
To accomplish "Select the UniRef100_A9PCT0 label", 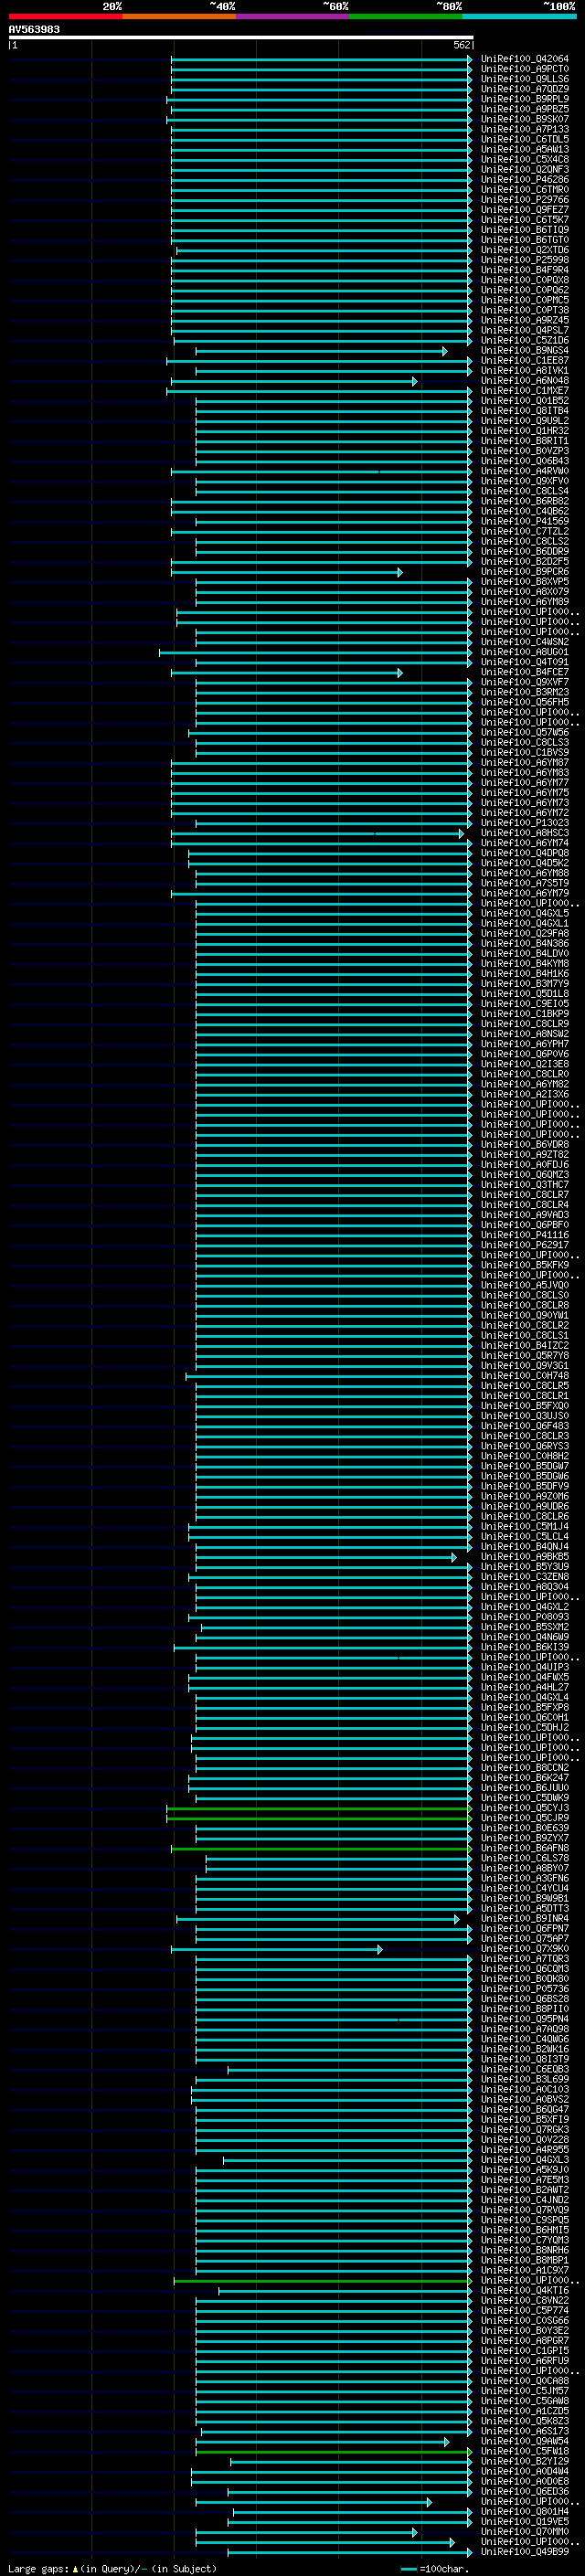I will (x=525, y=69).
